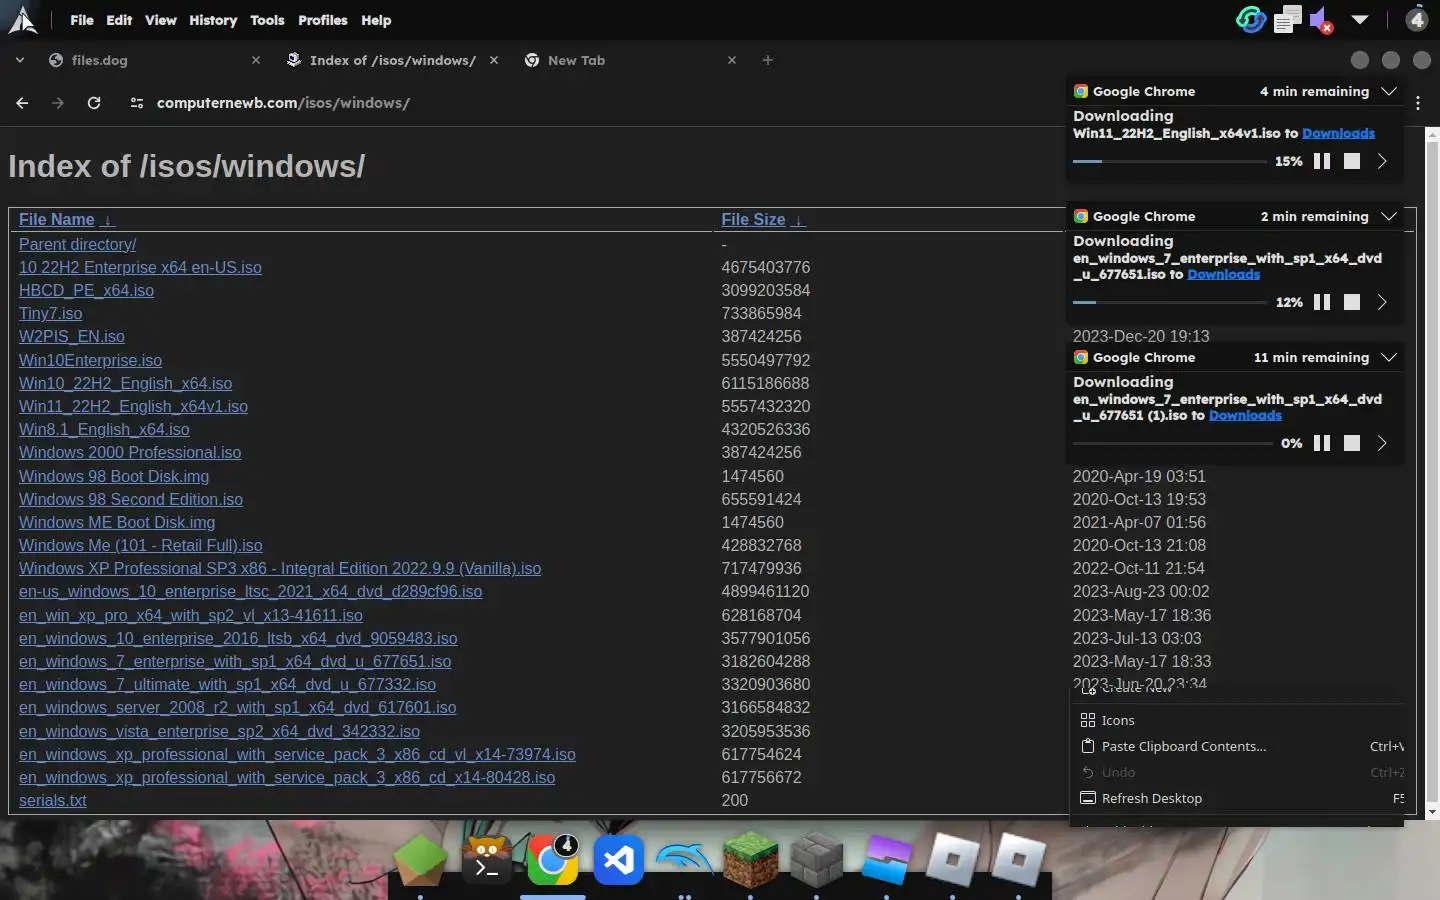Collapse the 11 min remaining download notification
Viewport: 1440px width, 900px height.
tap(1389, 357)
